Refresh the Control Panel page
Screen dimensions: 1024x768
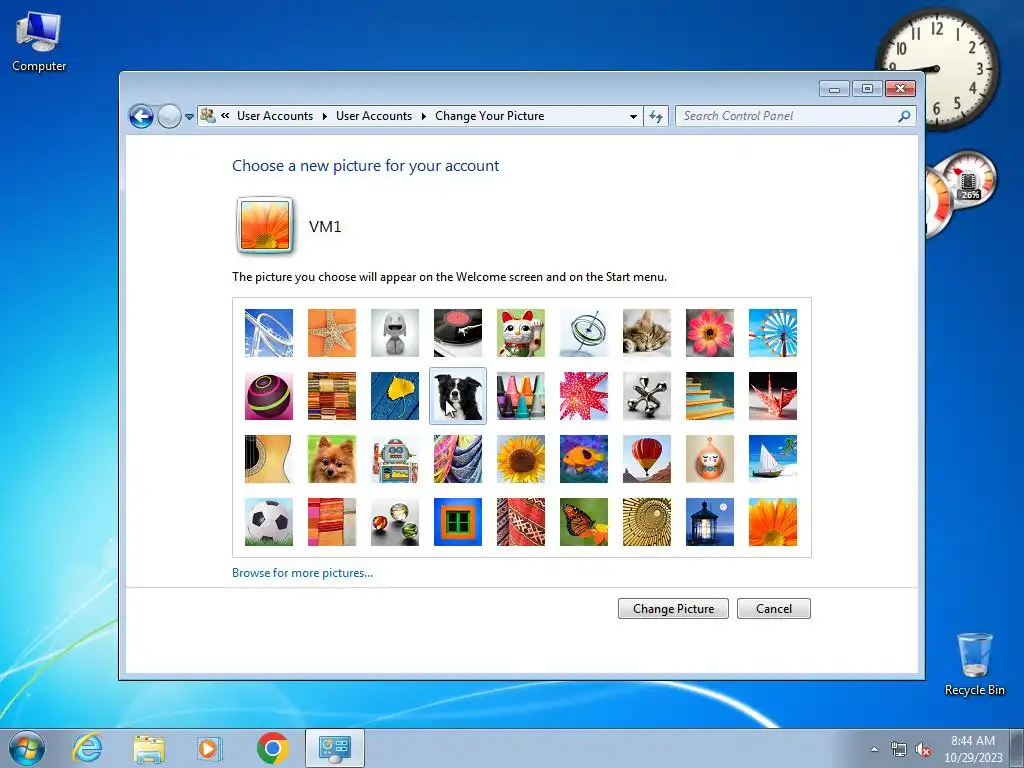(x=656, y=116)
